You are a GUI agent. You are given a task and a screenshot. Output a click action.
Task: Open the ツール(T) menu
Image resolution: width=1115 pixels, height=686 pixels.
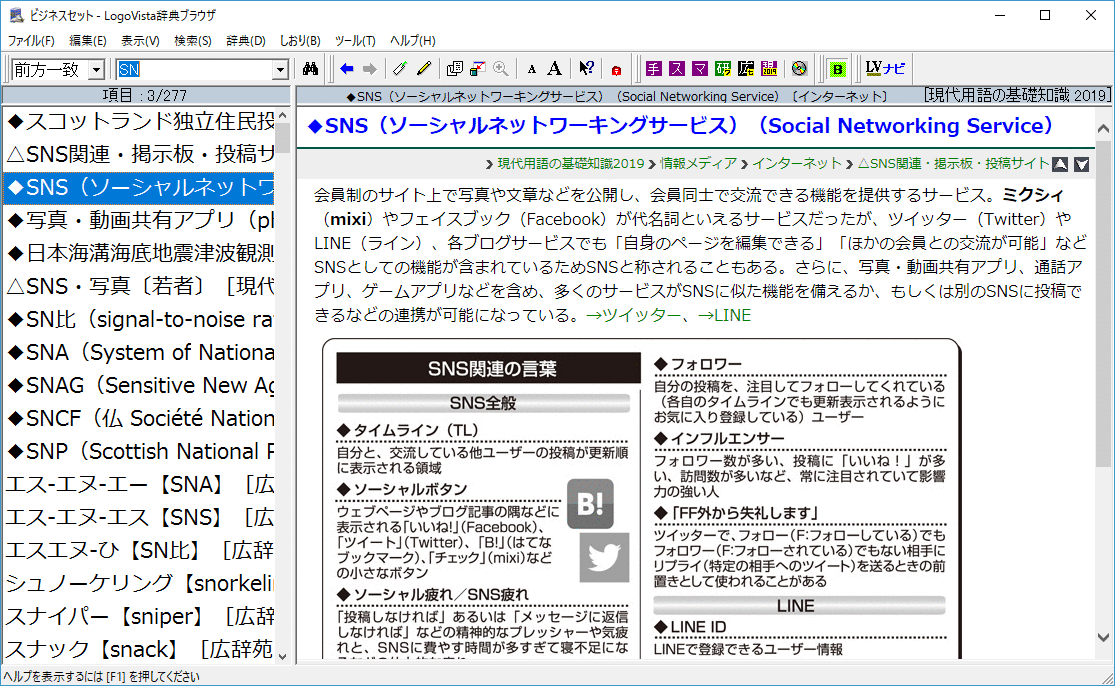click(x=355, y=41)
